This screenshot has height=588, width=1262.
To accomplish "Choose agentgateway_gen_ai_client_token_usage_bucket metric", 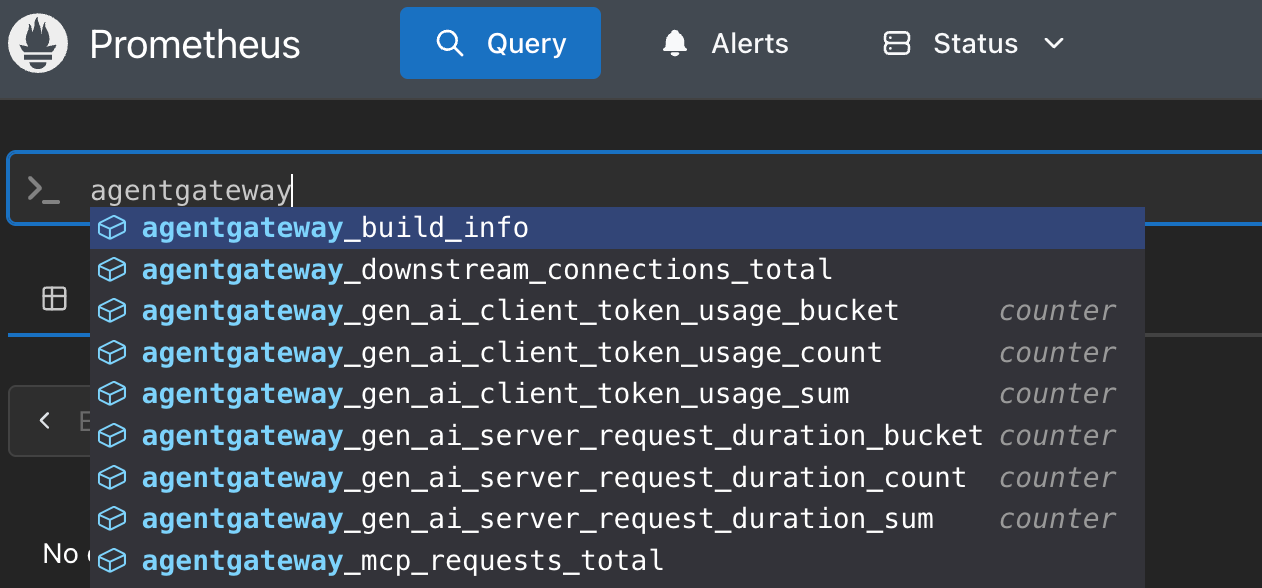I will click(520, 311).
